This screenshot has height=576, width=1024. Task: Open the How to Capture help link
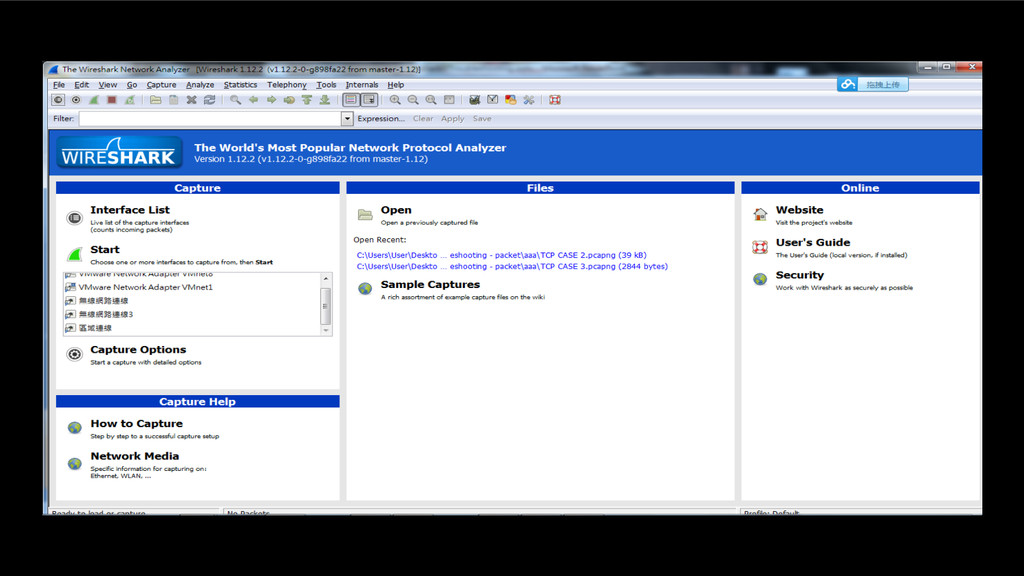tap(136, 423)
